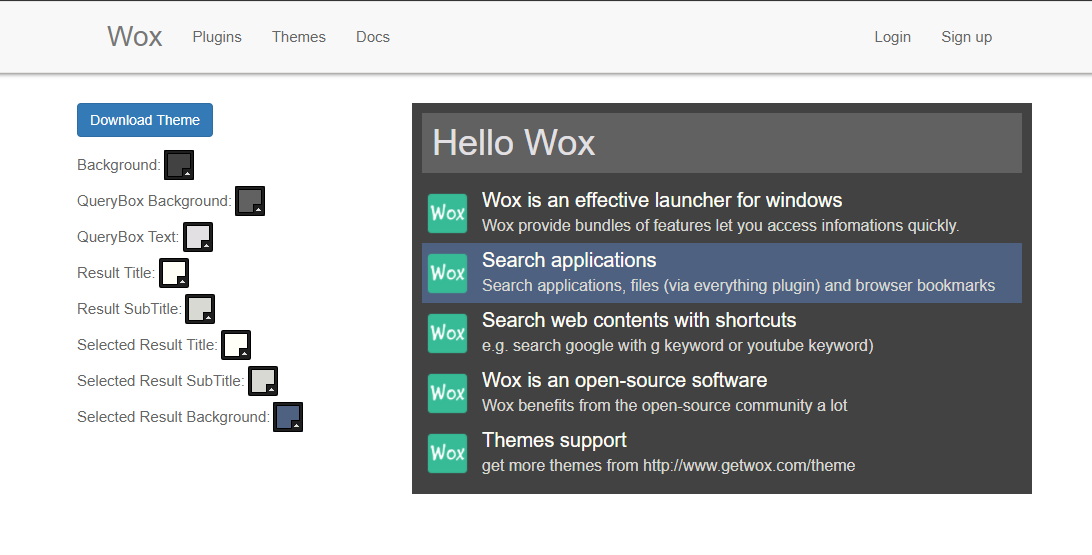
Task: Open the Selected Result Title color swatch
Action: point(236,345)
